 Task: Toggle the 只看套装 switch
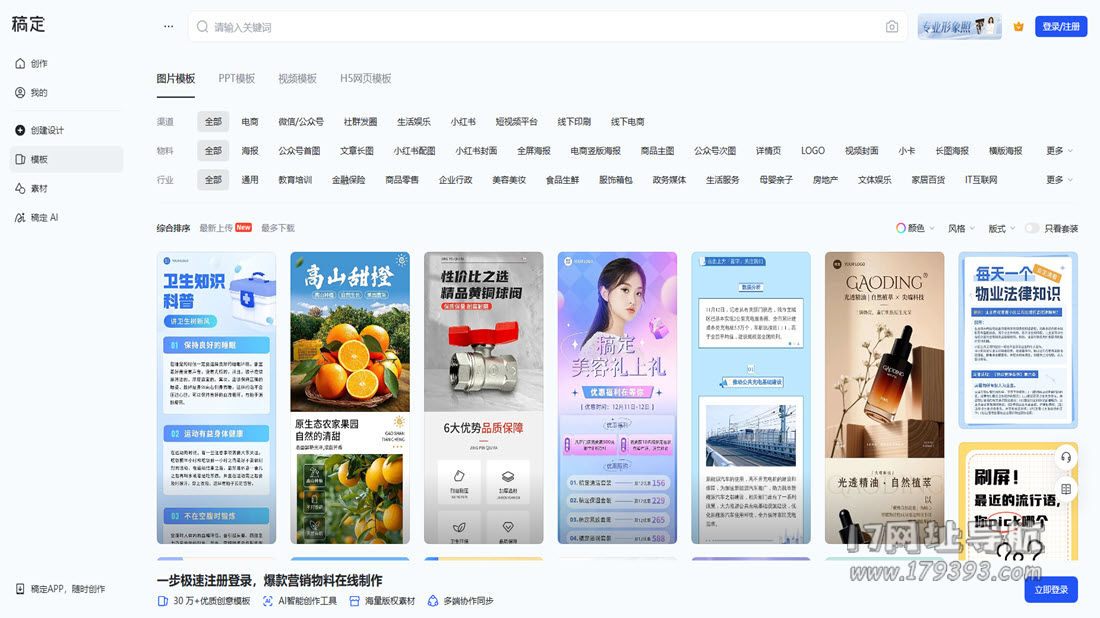[x=1031, y=229]
